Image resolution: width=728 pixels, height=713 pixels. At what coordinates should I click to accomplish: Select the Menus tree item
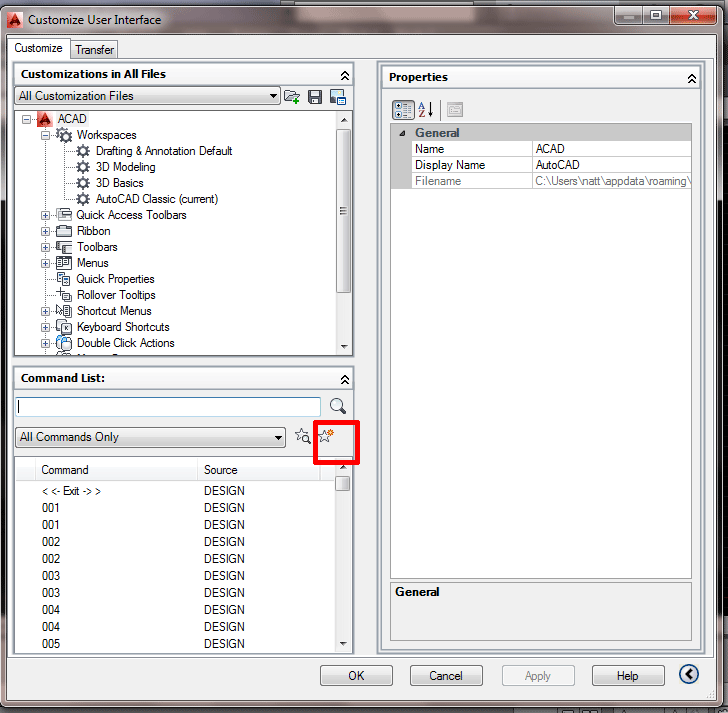click(x=92, y=263)
